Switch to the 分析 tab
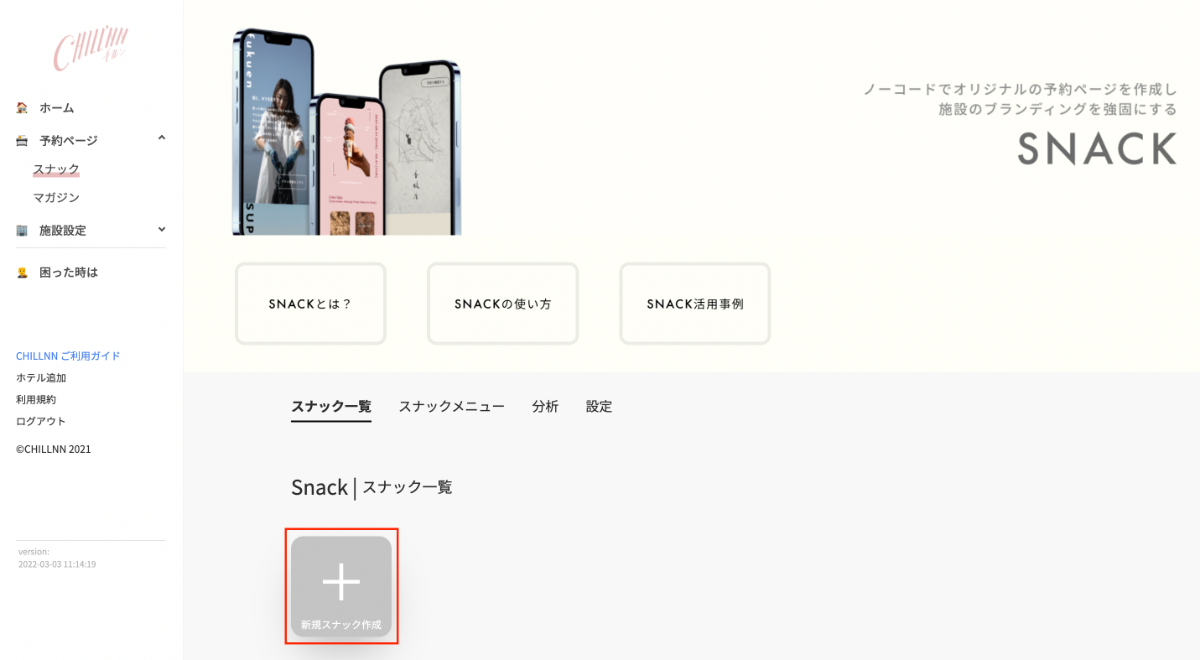 click(x=545, y=407)
